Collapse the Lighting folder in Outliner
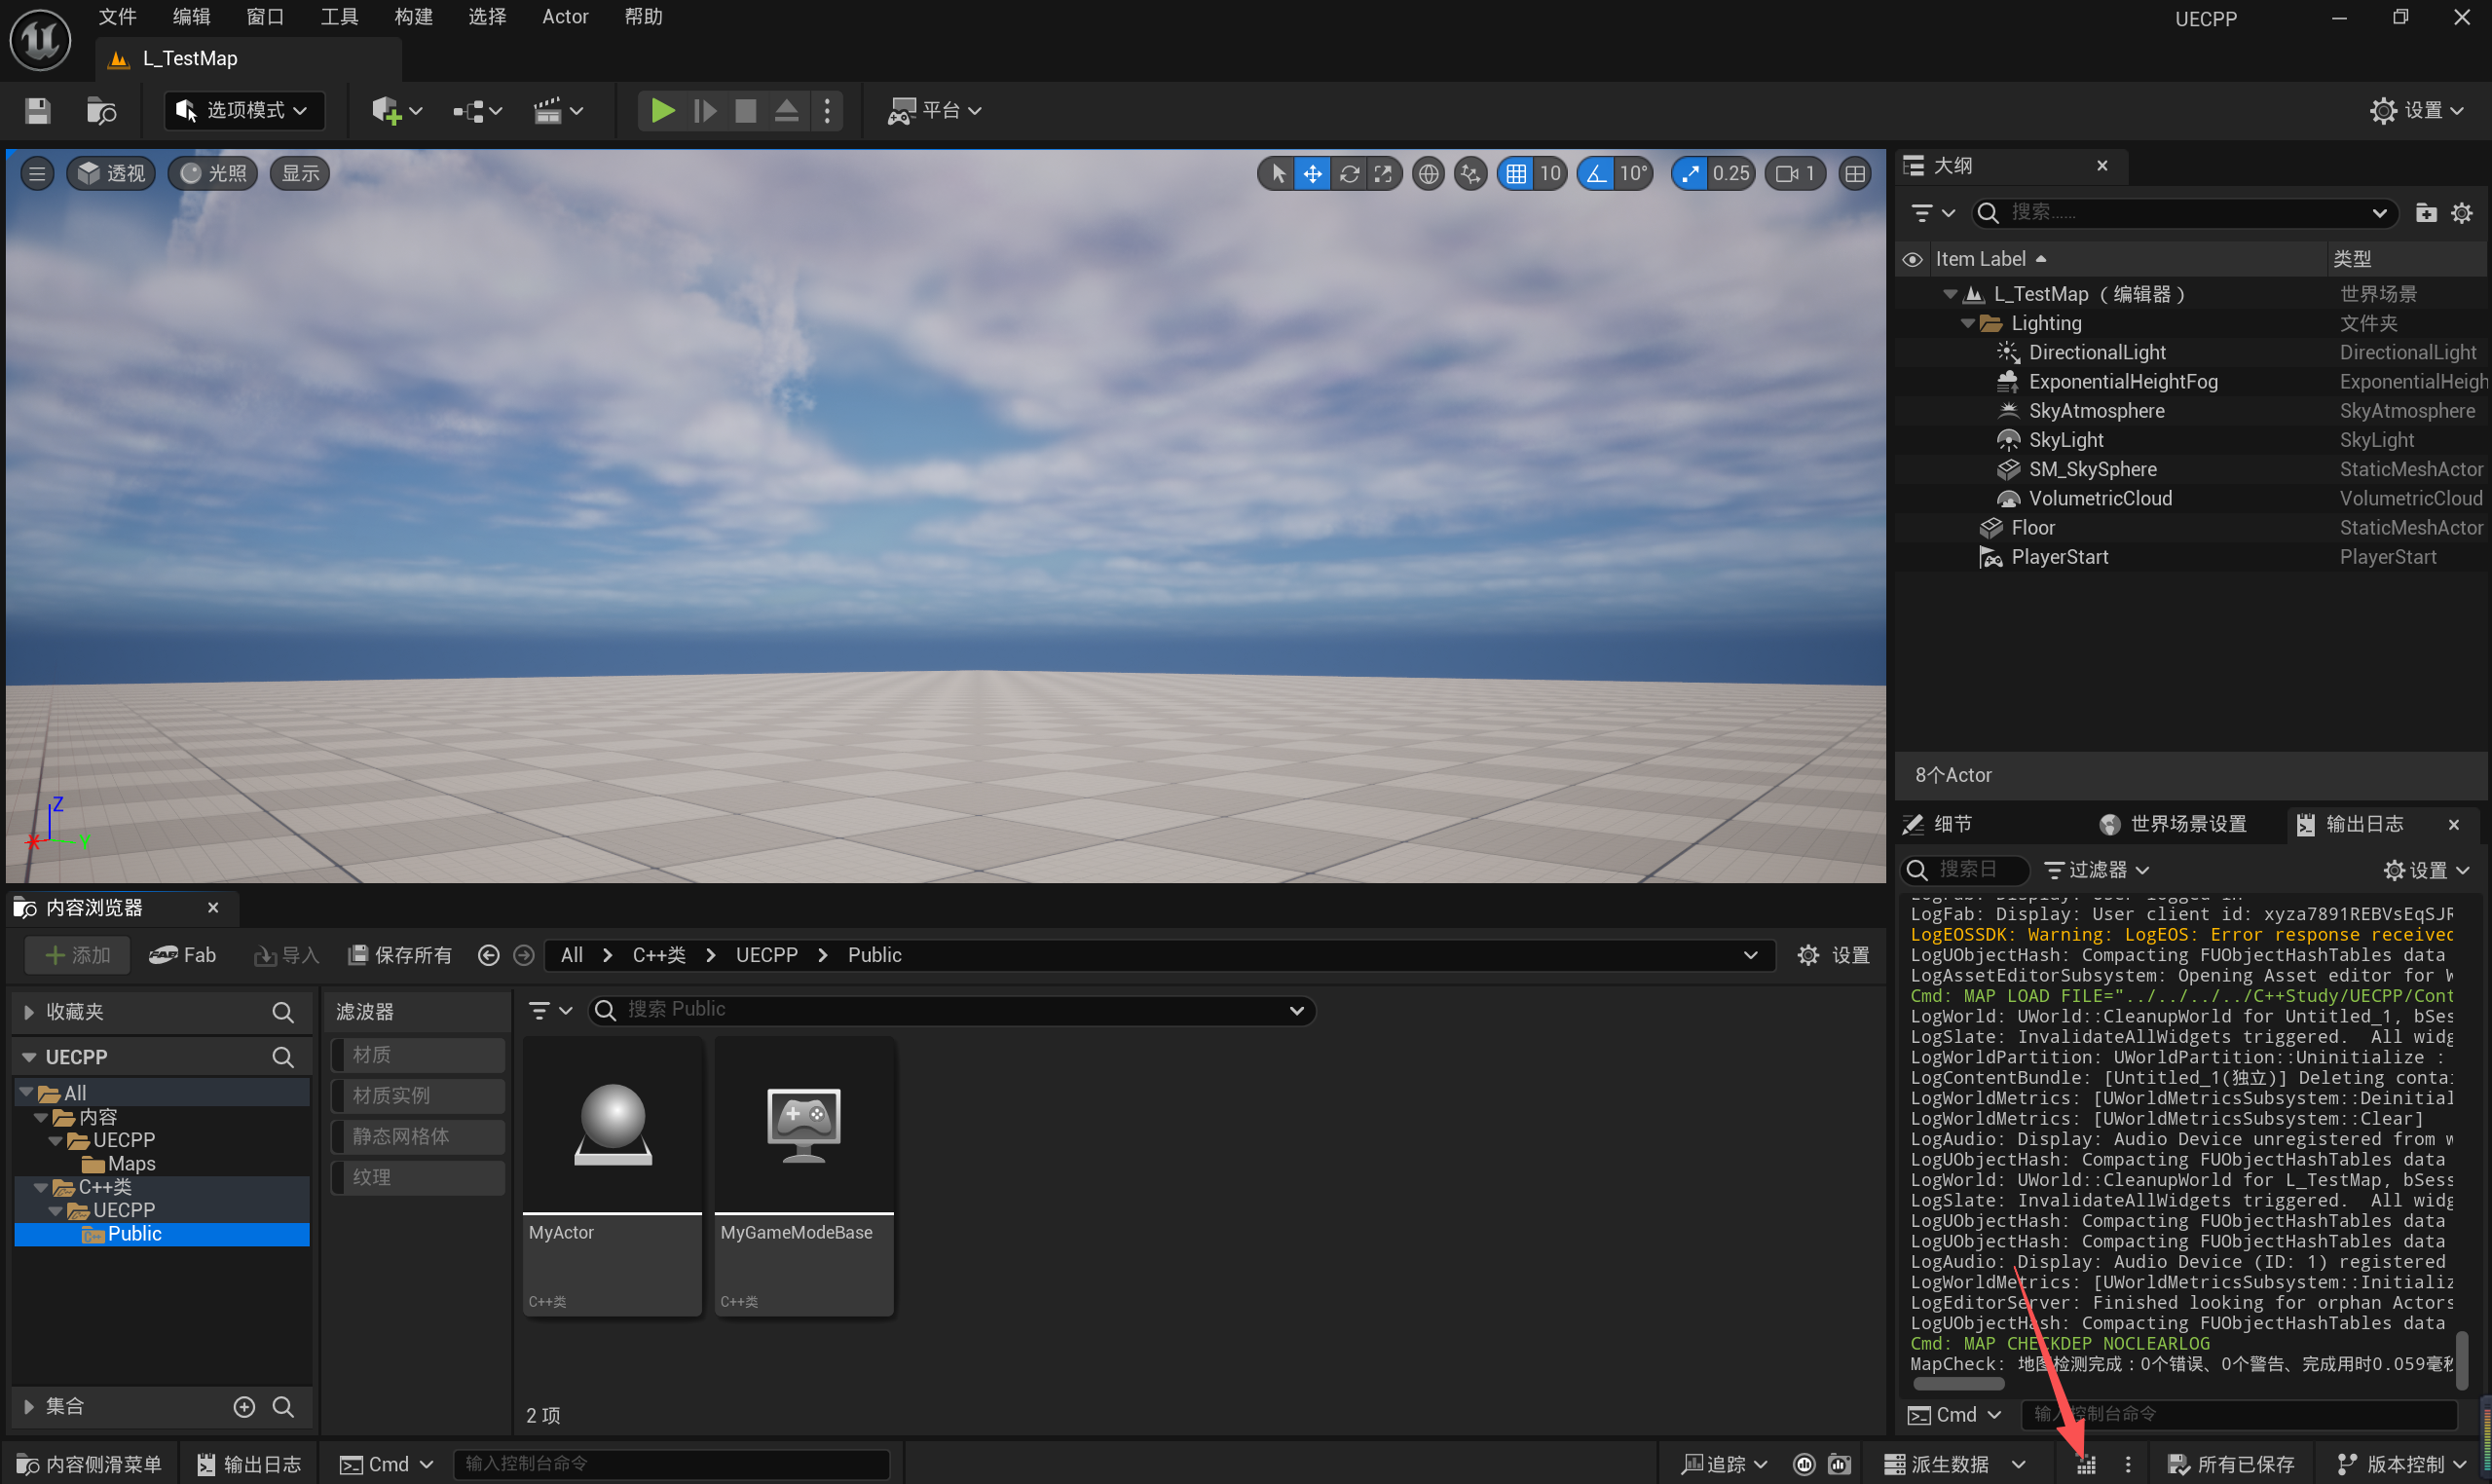Viewport: 2492px width, 1484px height. tap(1967, 323)
